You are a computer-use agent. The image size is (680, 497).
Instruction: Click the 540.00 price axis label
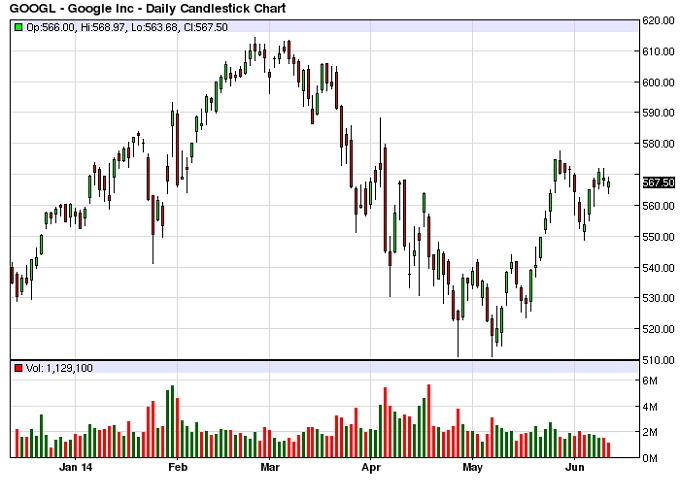point(658,268)
